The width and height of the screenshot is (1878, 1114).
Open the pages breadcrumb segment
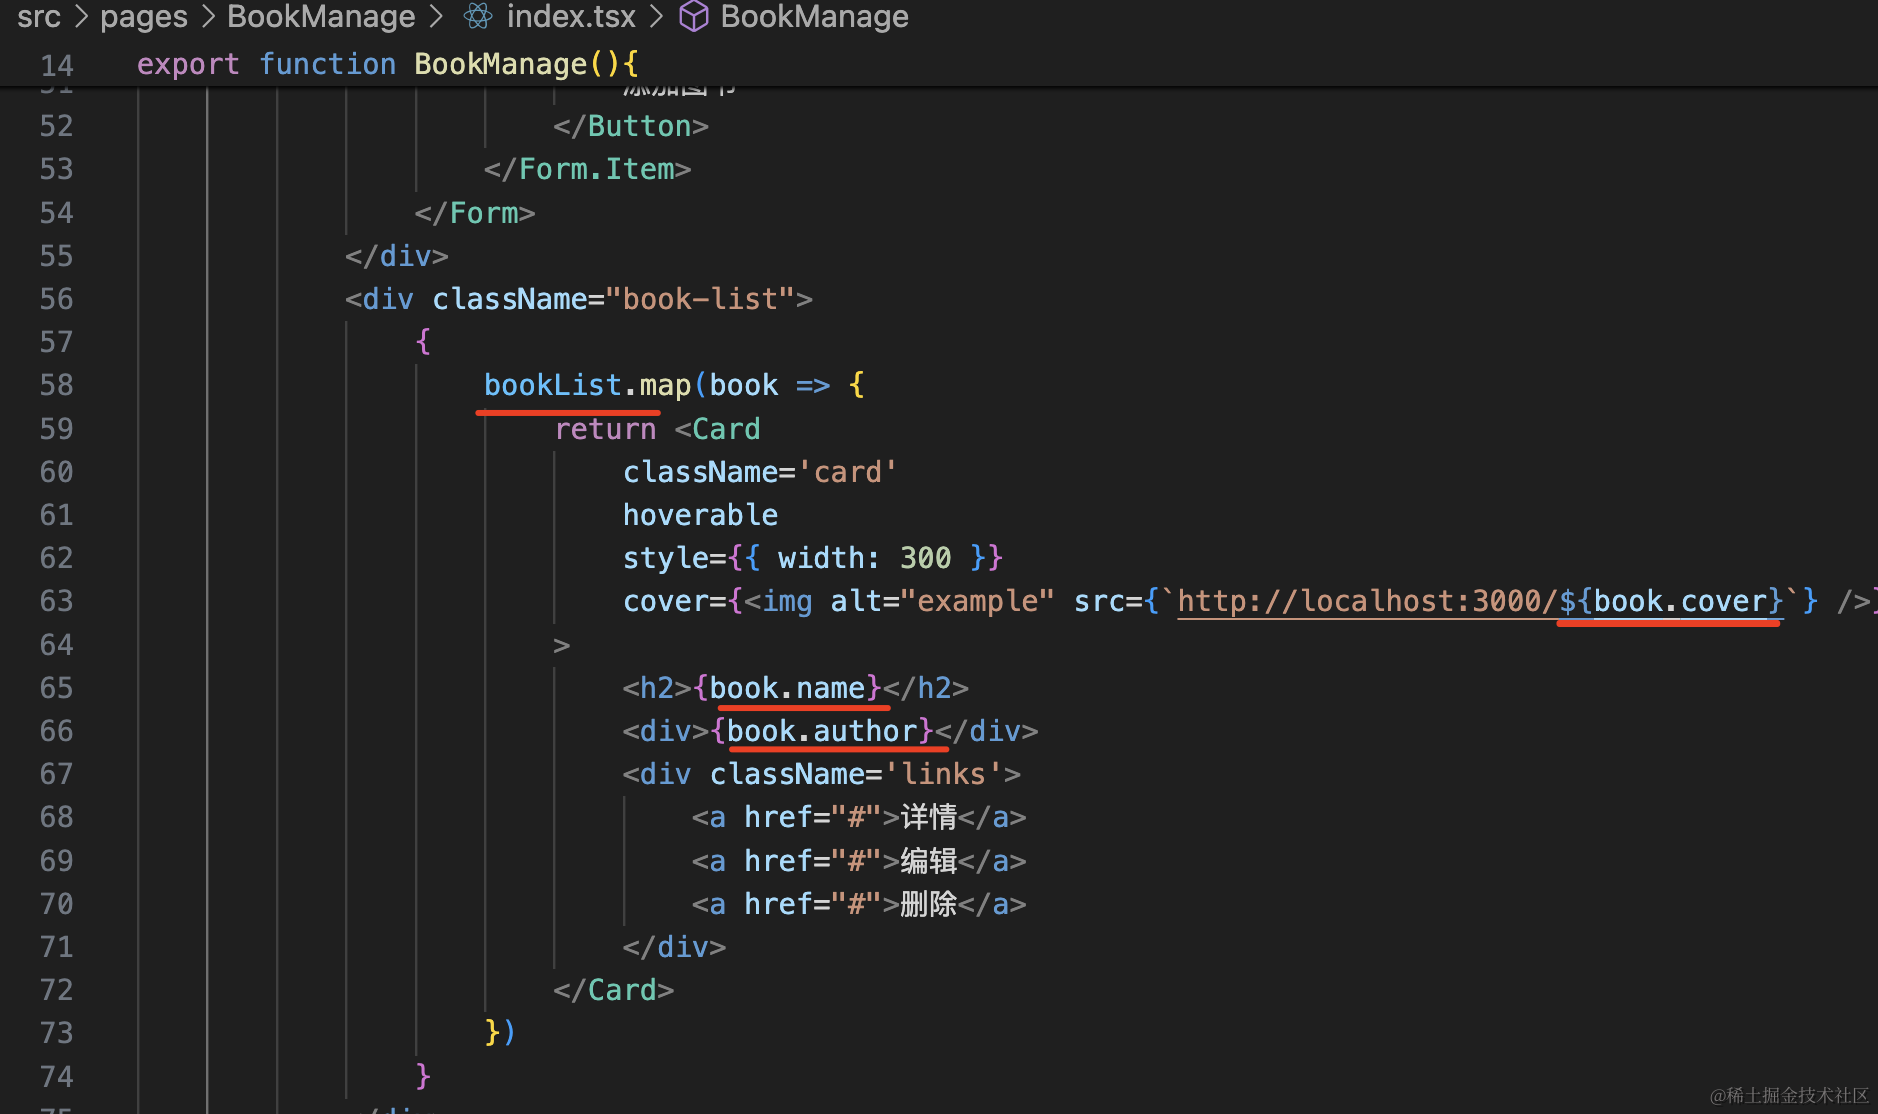[x=144, y=16]
